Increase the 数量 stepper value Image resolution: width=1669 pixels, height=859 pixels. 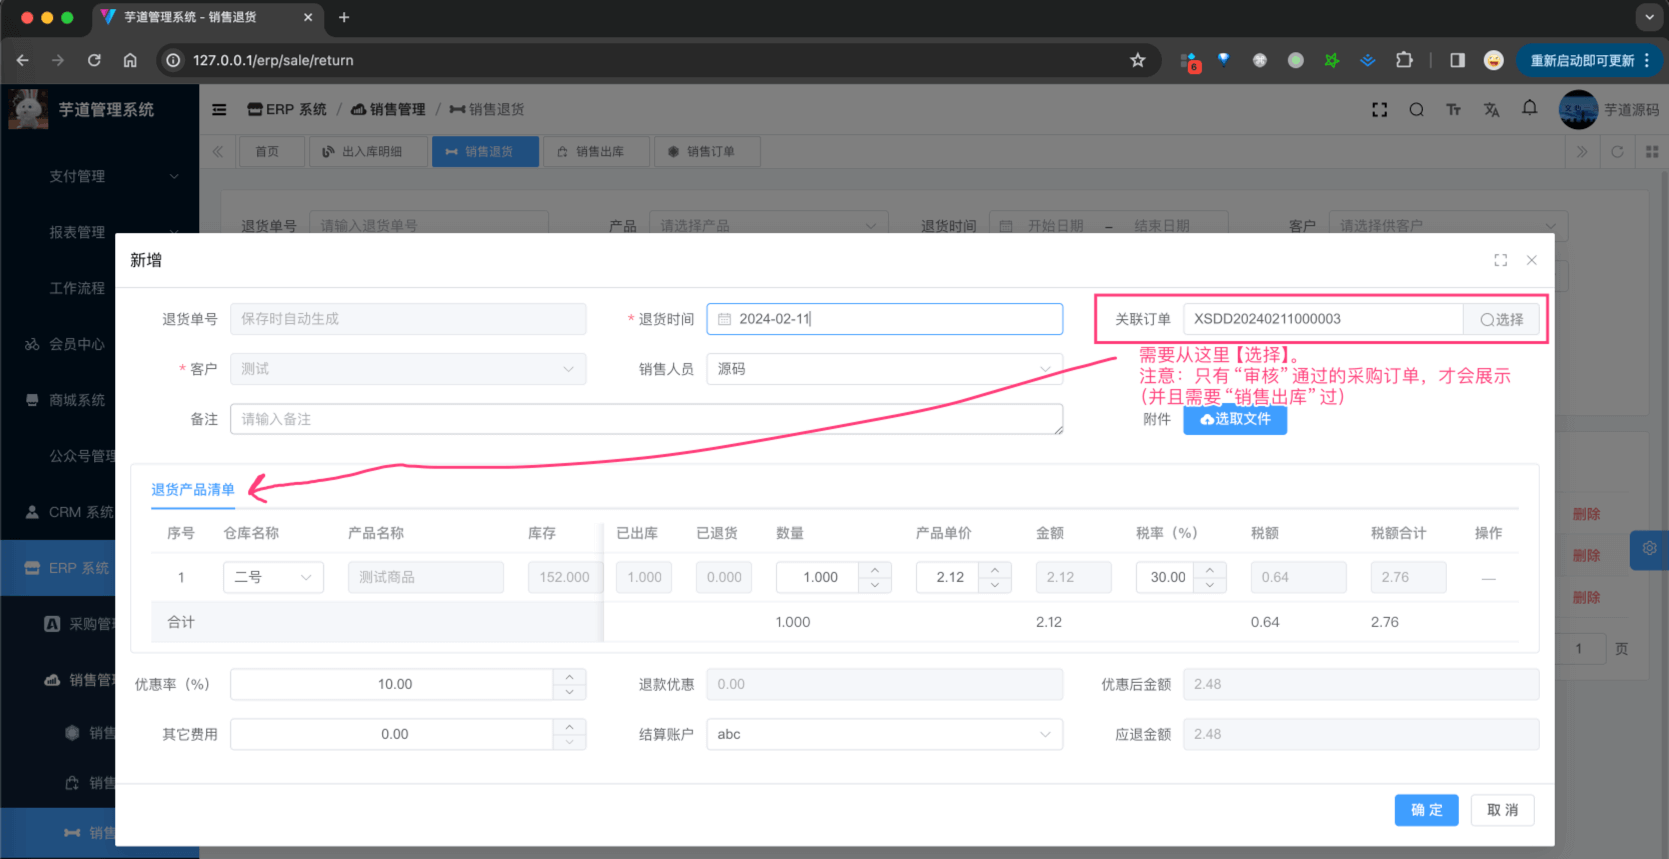875,570
